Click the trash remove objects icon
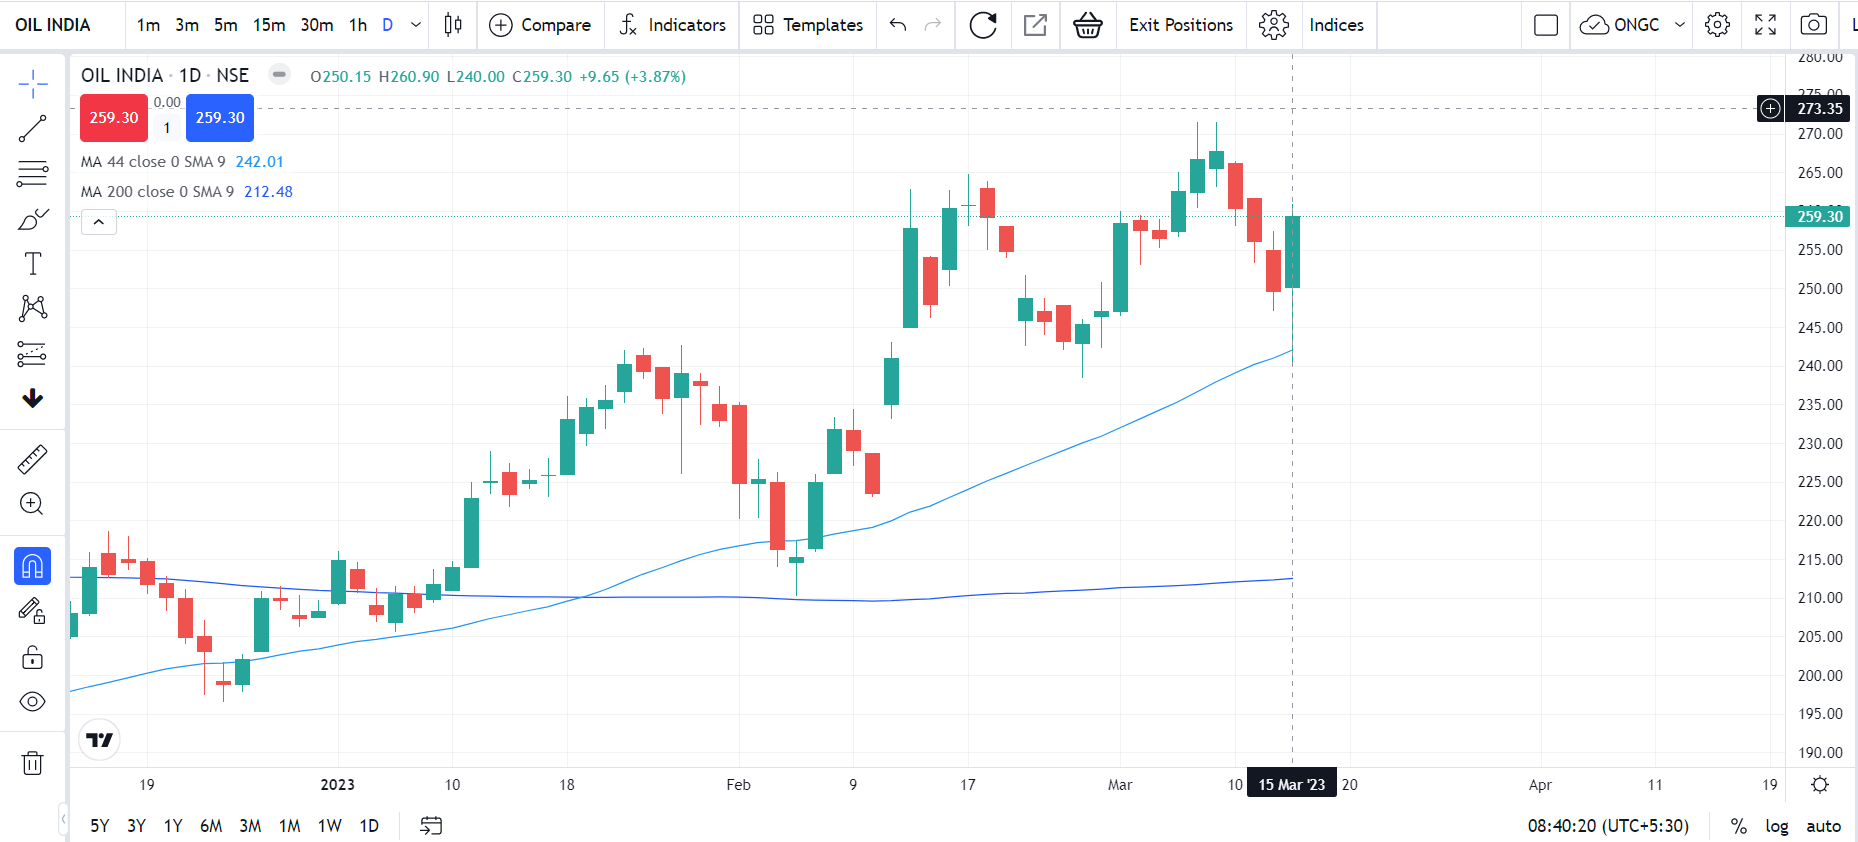The height and width of the screenshot is (842, 1858). [33, 764]
